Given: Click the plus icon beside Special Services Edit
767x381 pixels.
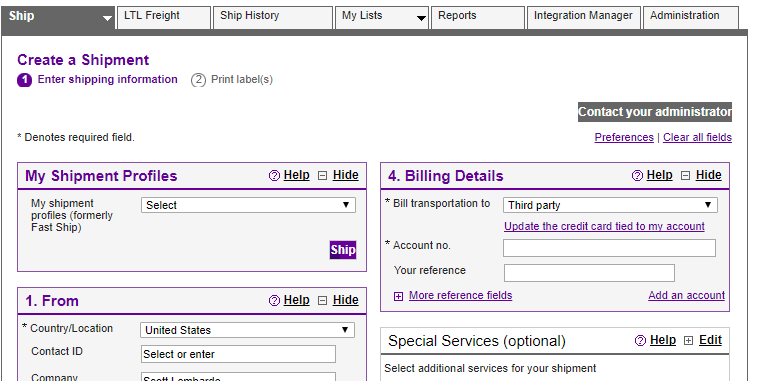Looking at the screenshot, I should coord(688,341).
